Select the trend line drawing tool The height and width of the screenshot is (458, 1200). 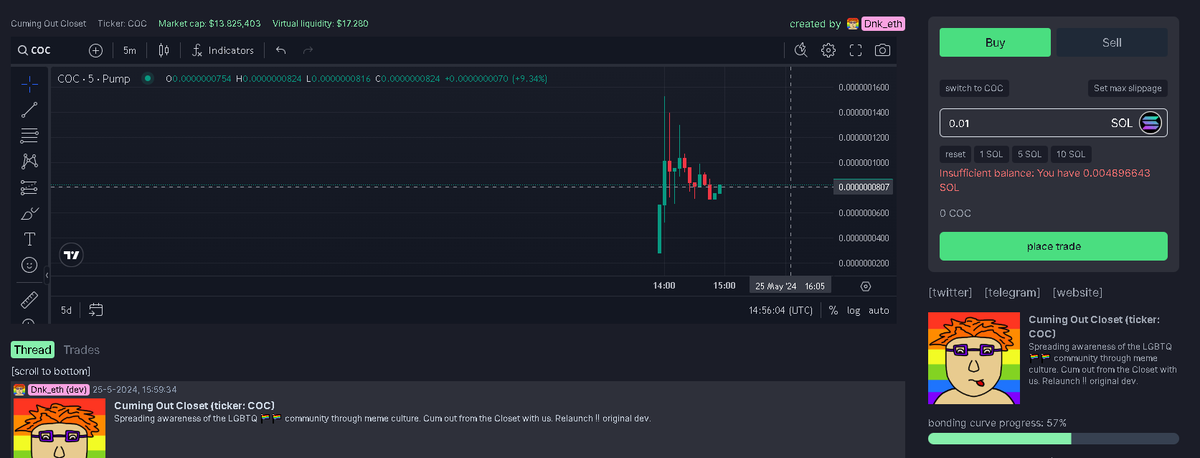tap(30, 109)
